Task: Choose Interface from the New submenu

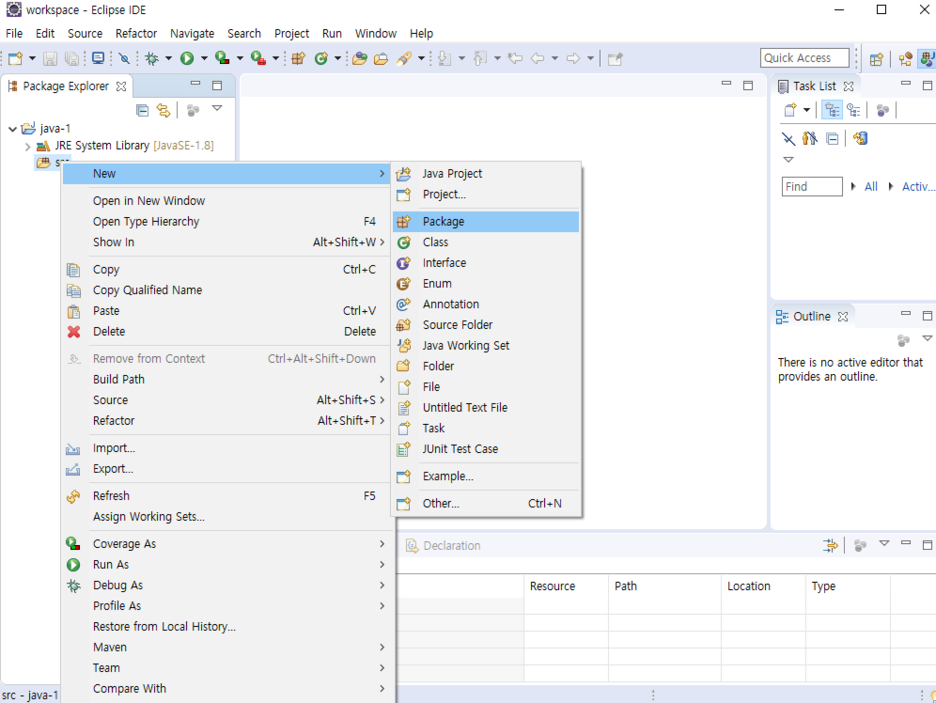Action: point(486,263)
